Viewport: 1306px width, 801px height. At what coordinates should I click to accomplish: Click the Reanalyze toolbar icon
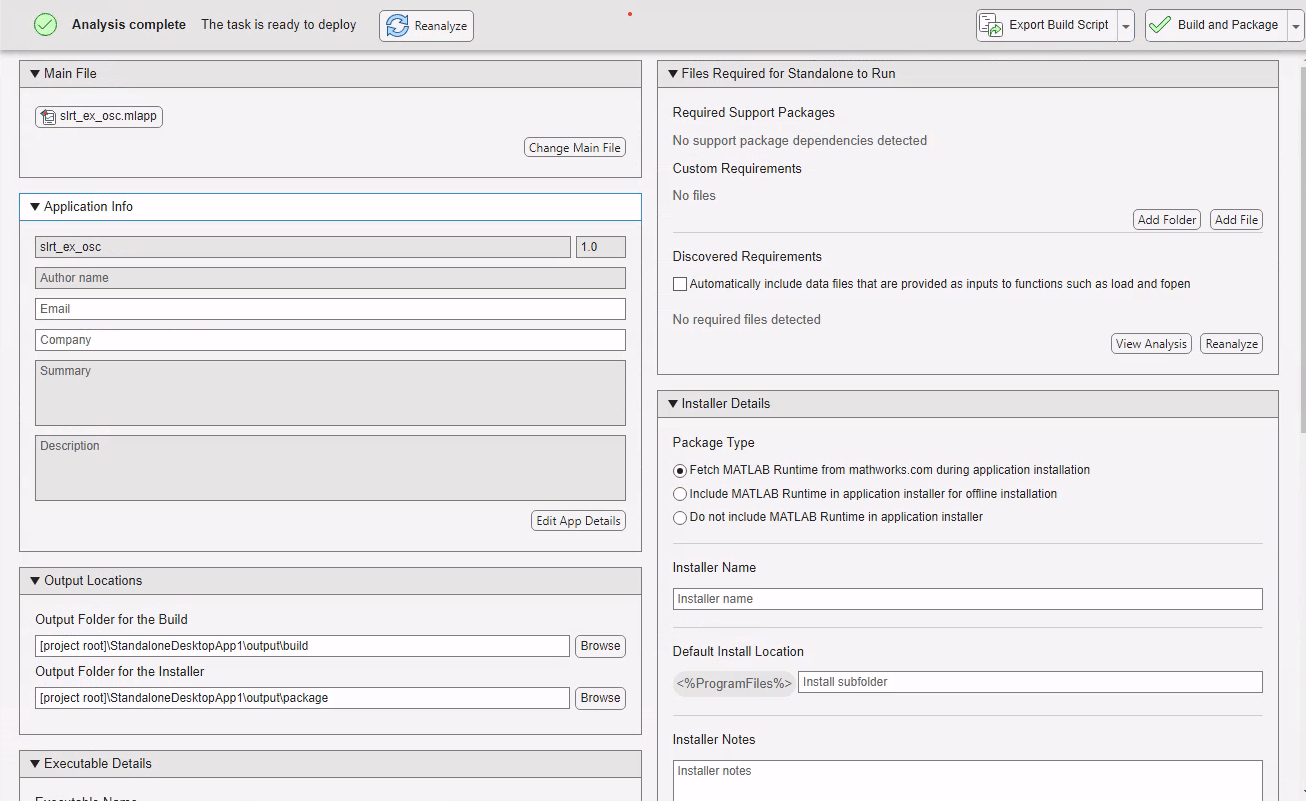point(398,25)
